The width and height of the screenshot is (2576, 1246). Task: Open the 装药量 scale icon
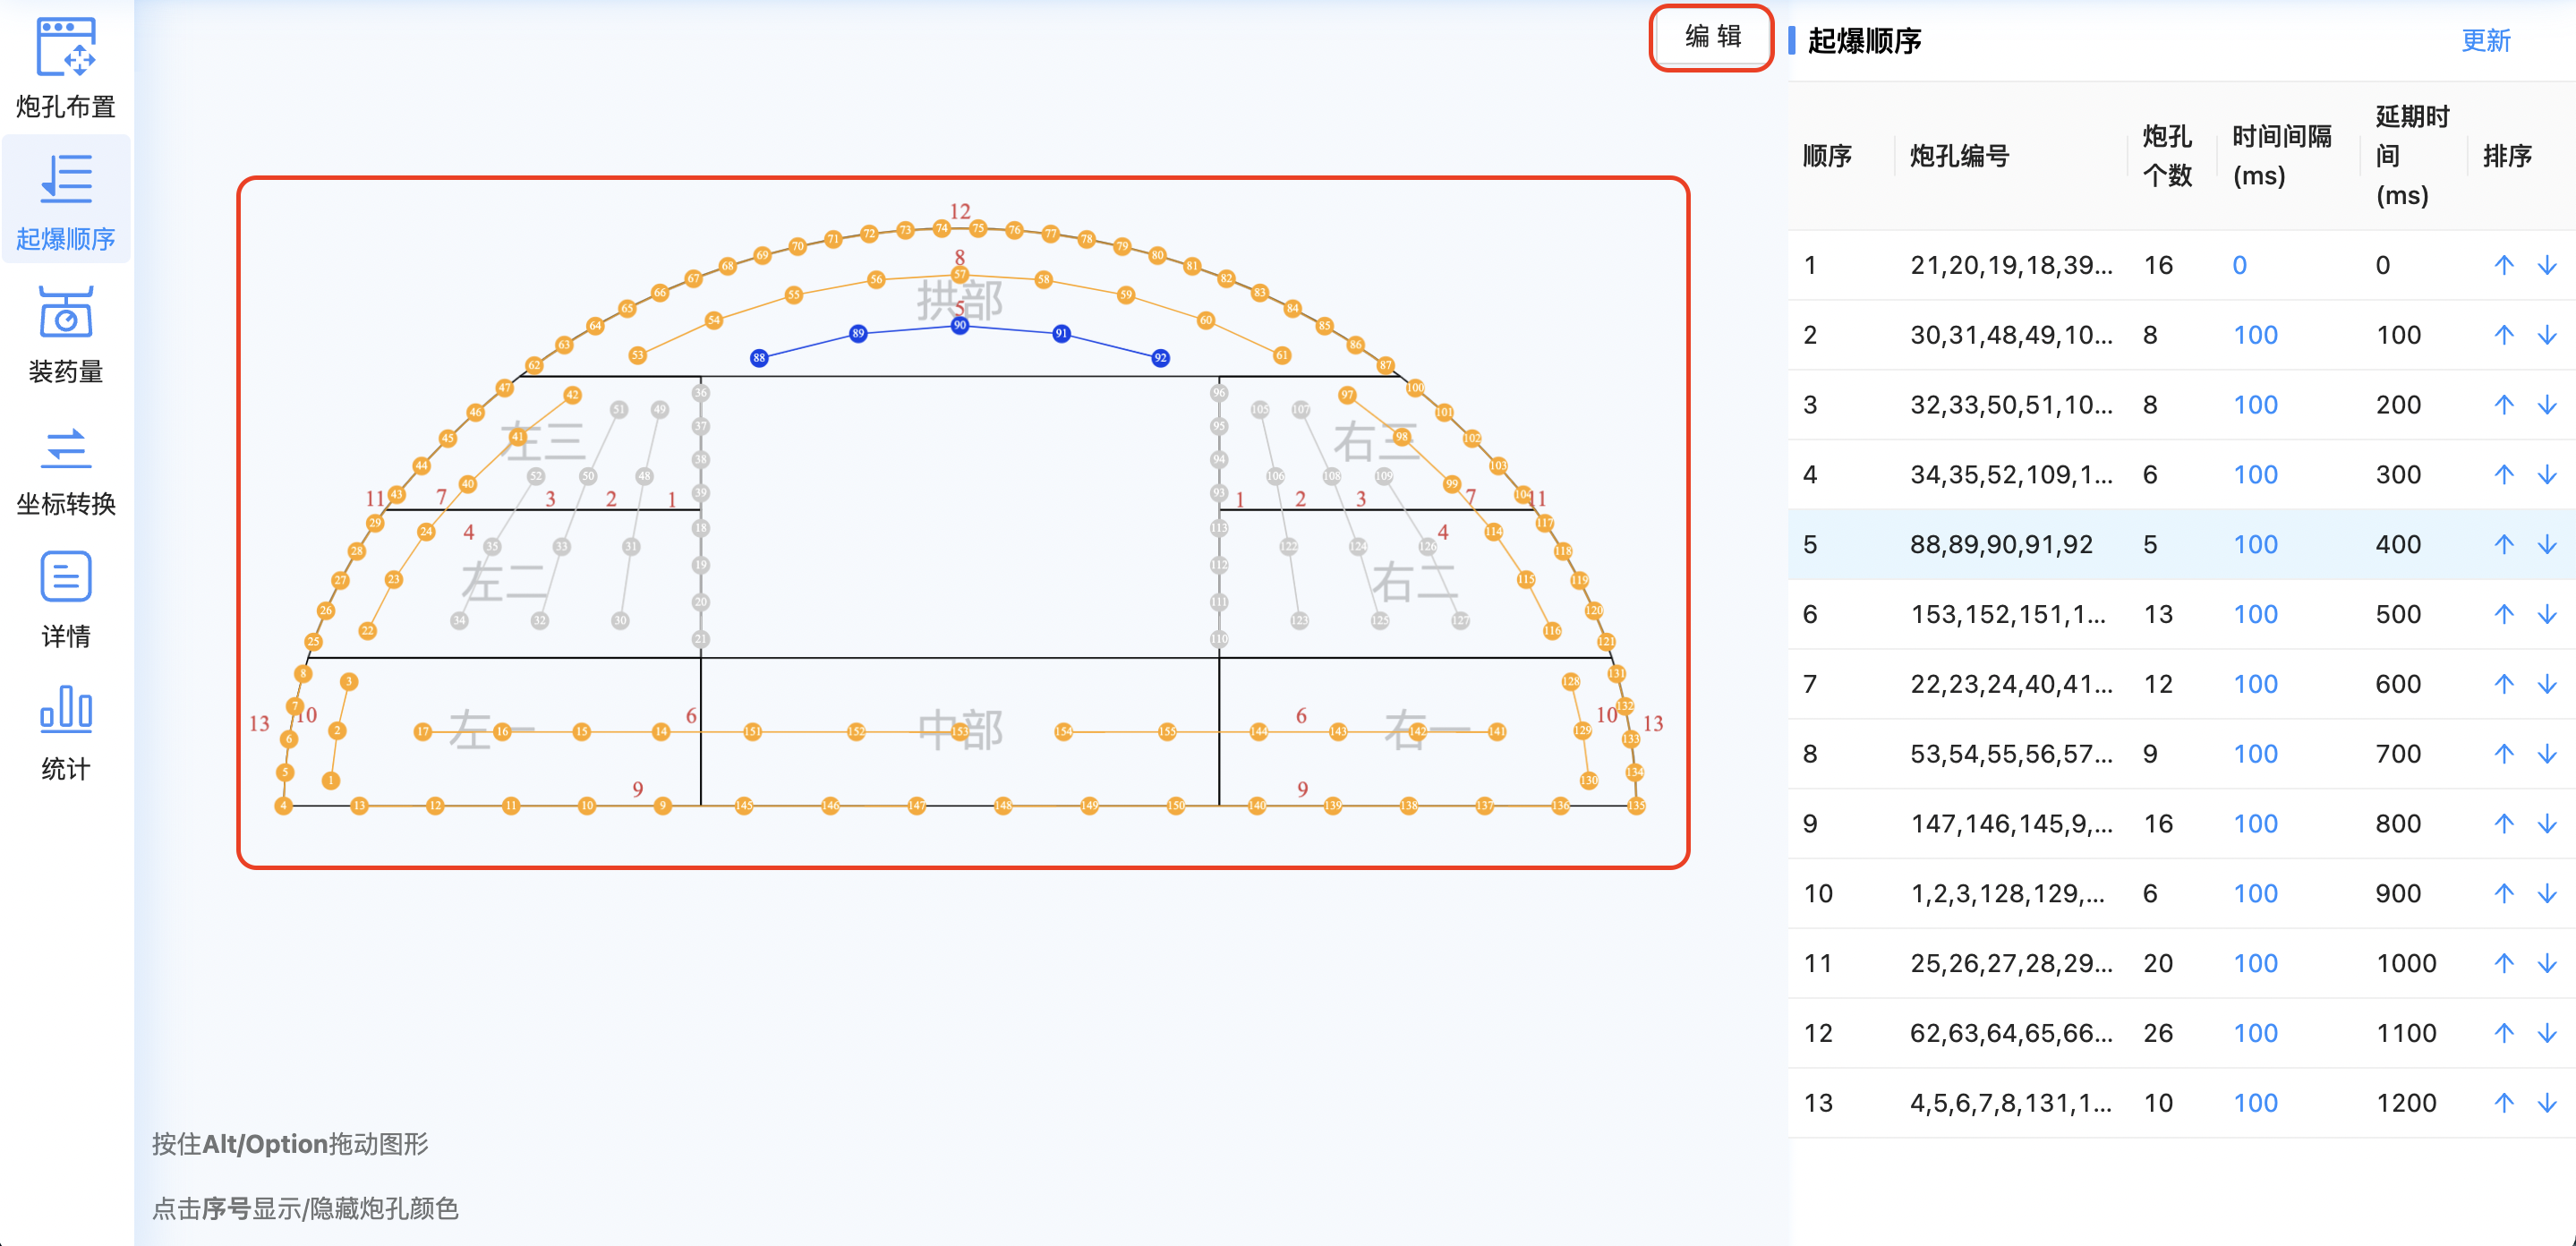pos(66,313)
